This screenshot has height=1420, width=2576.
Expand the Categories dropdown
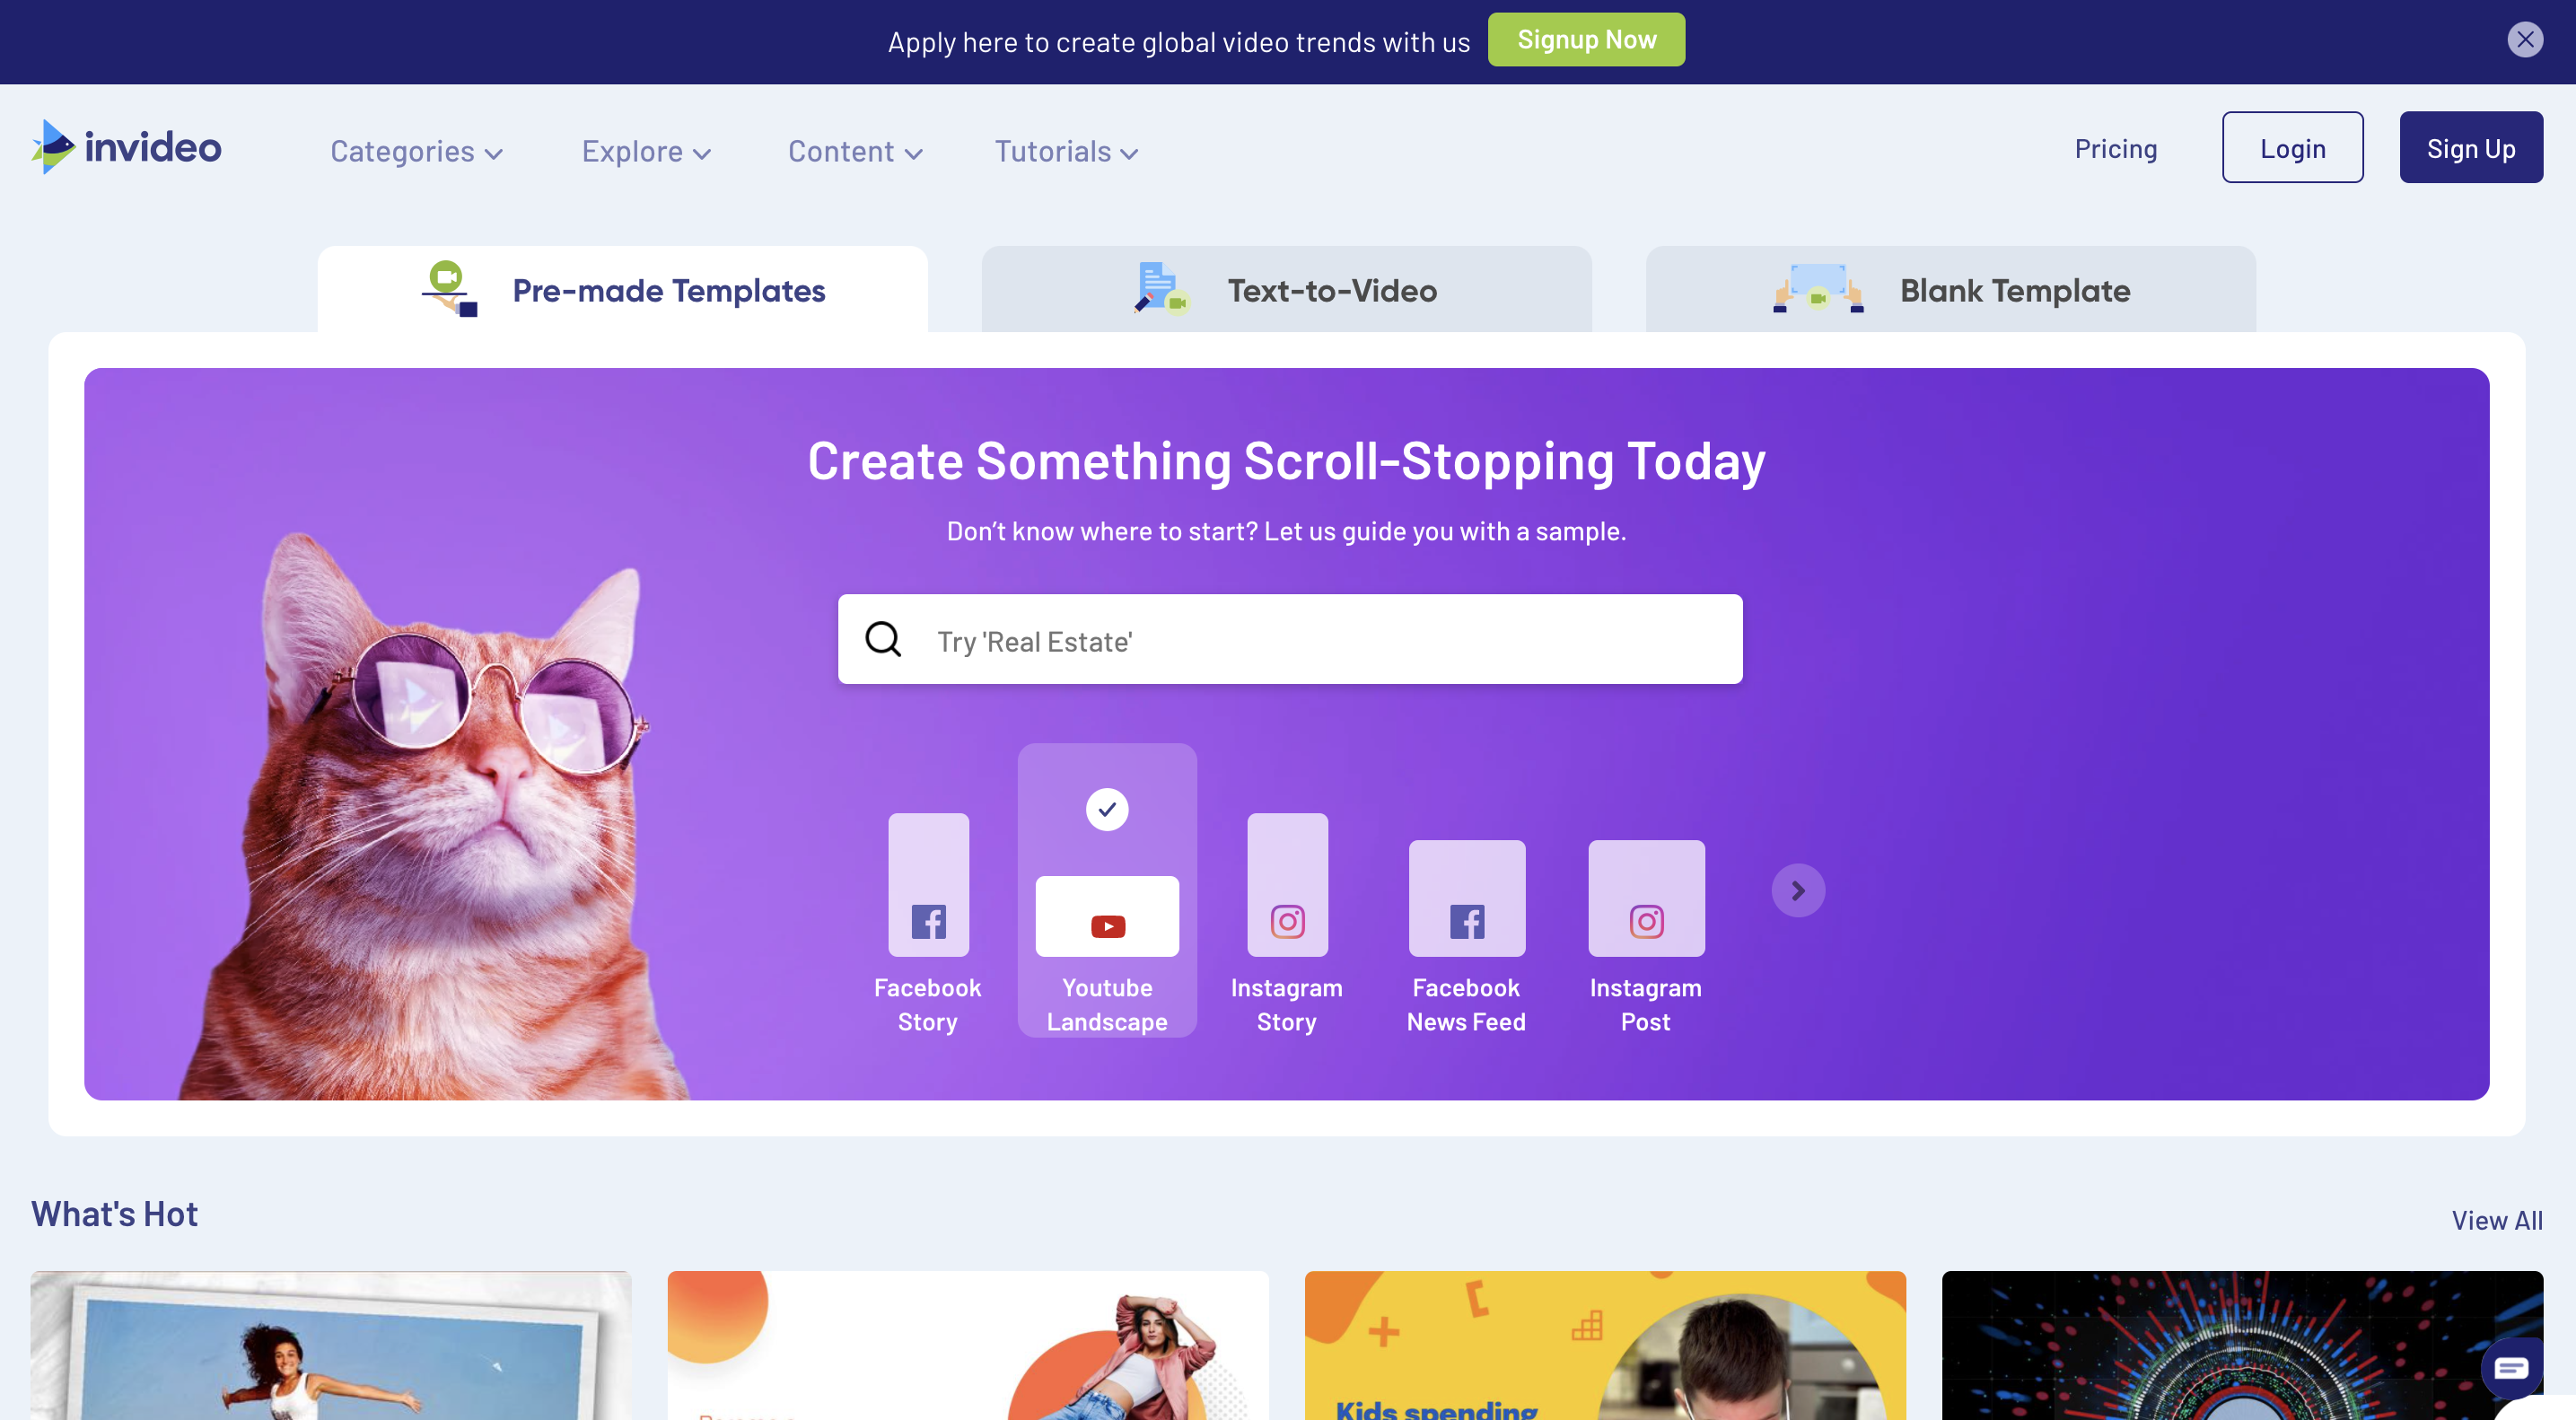click(416, 151)
